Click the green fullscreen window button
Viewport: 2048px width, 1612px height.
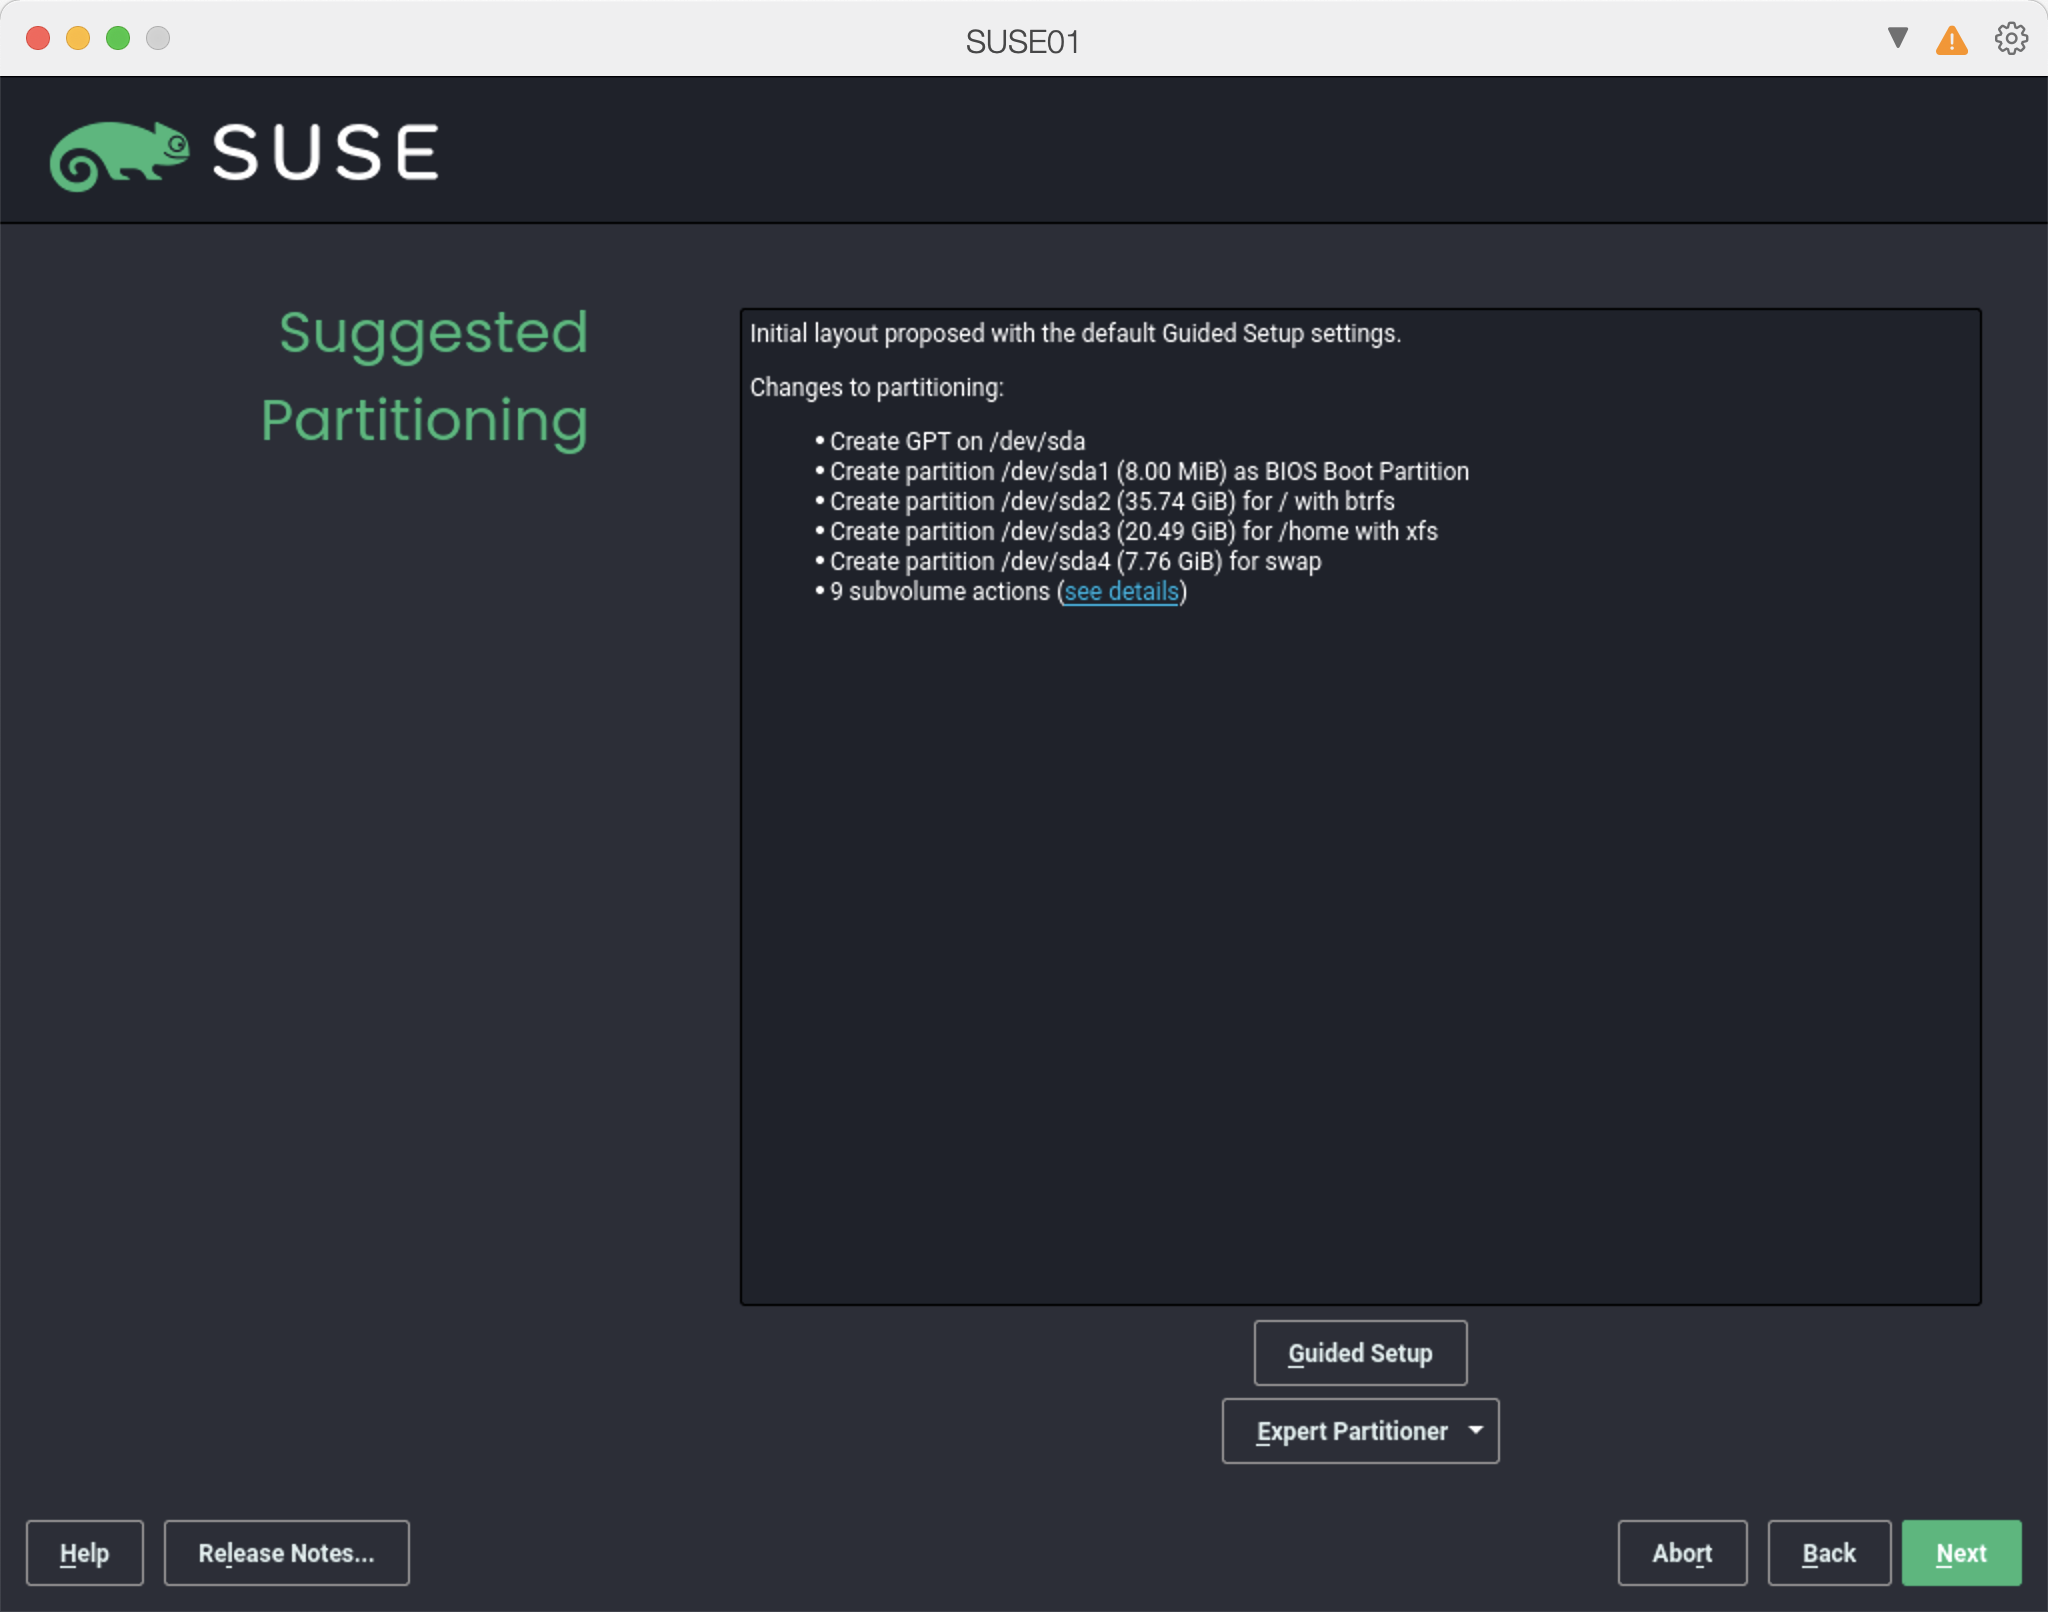click(x=118, y=38)
